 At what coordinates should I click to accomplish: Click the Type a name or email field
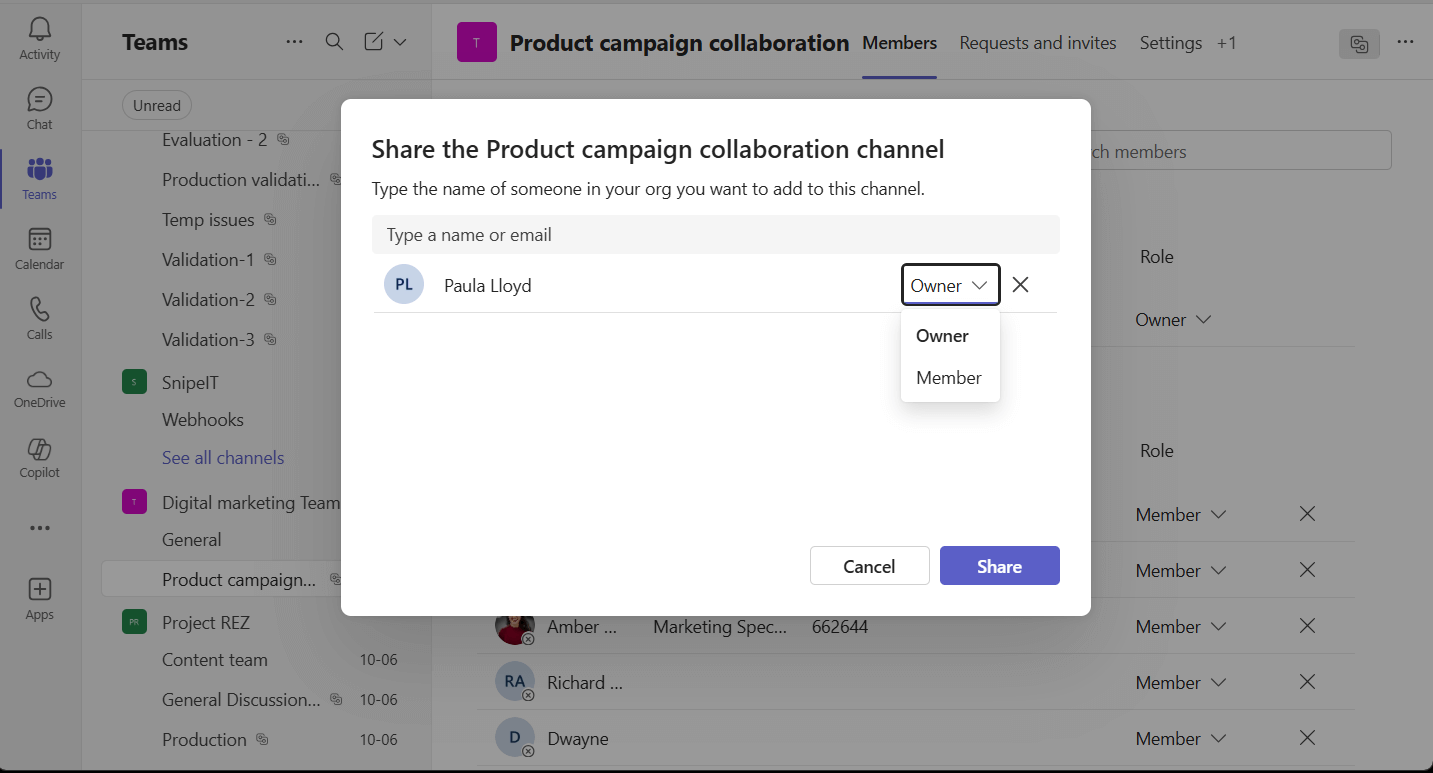coord(715,234)
